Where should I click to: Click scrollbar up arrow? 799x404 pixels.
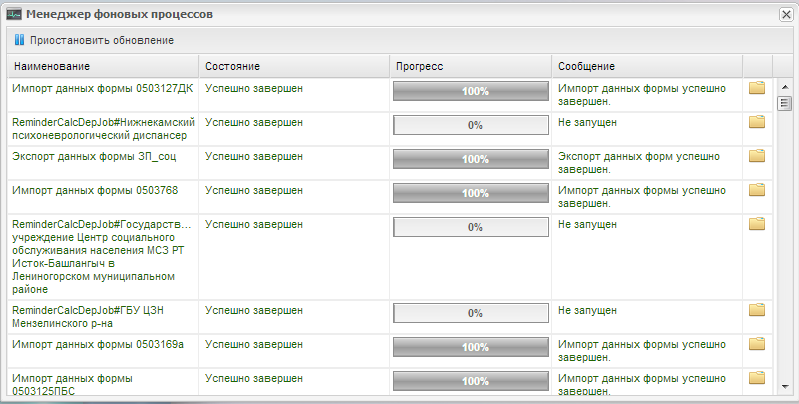click(x=785, y=87)
